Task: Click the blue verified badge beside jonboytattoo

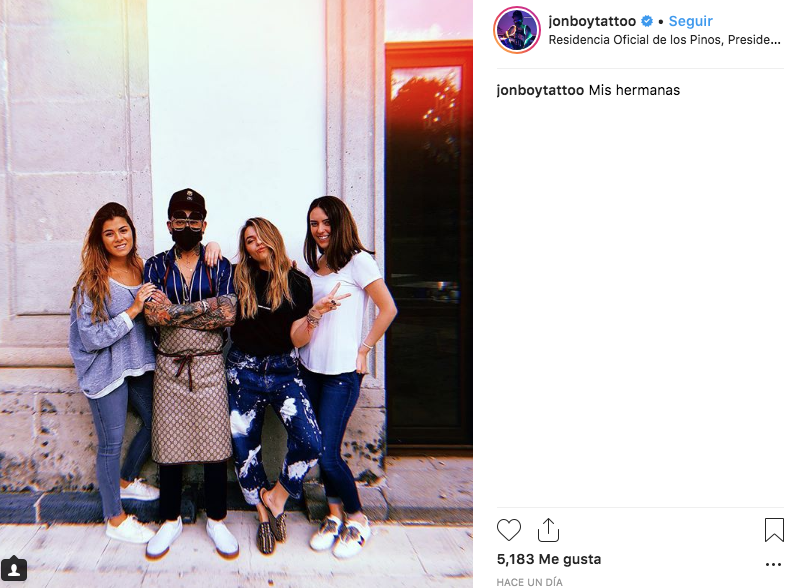Action: [647, 21]
